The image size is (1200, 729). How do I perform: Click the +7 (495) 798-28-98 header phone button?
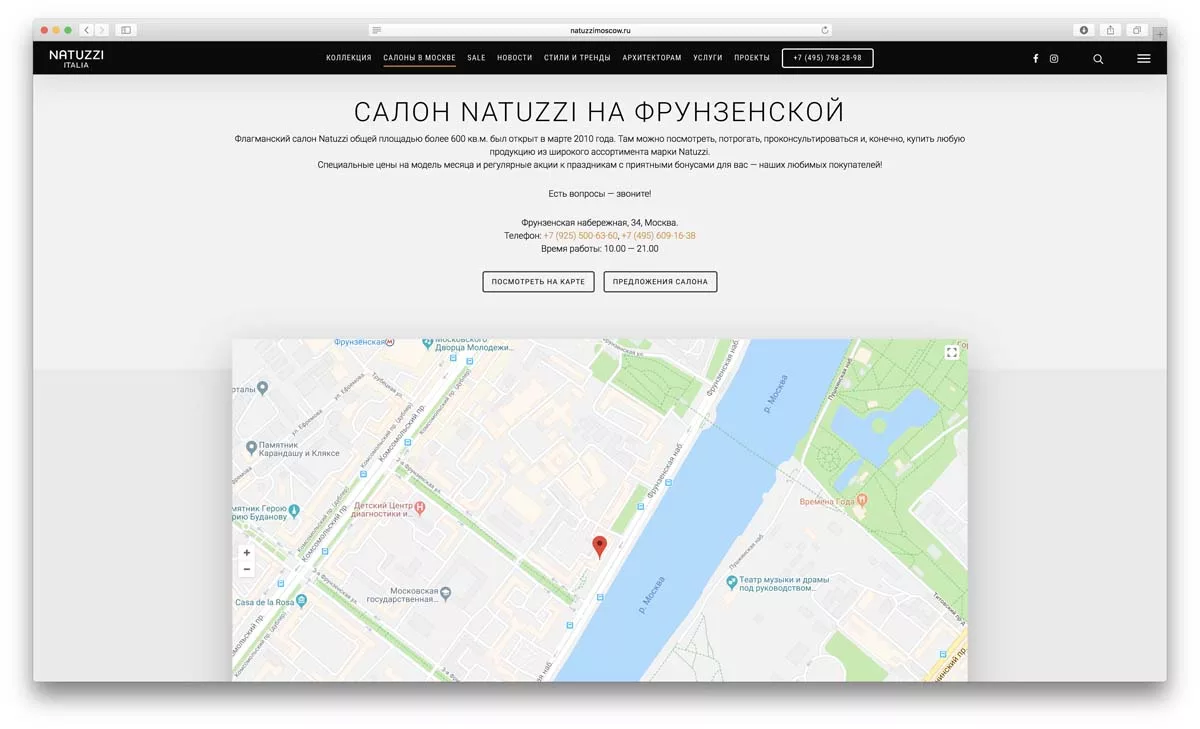827,58
